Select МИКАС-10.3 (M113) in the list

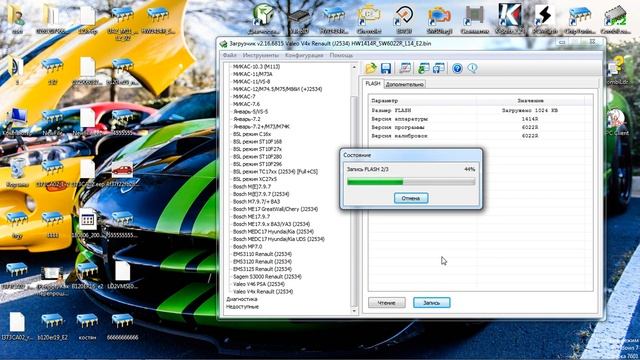256,67
